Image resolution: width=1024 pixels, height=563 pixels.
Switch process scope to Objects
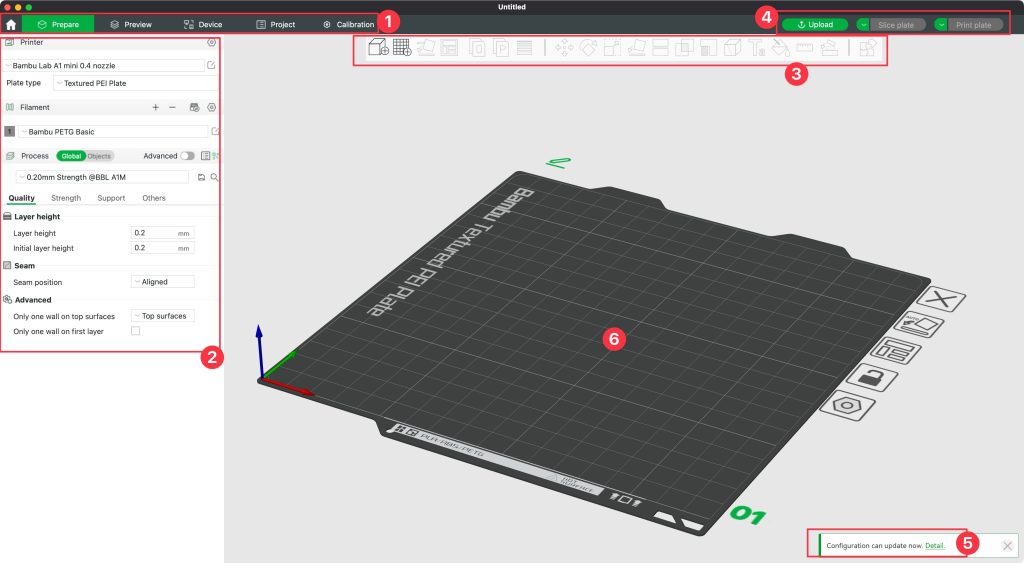pos(99,156)
